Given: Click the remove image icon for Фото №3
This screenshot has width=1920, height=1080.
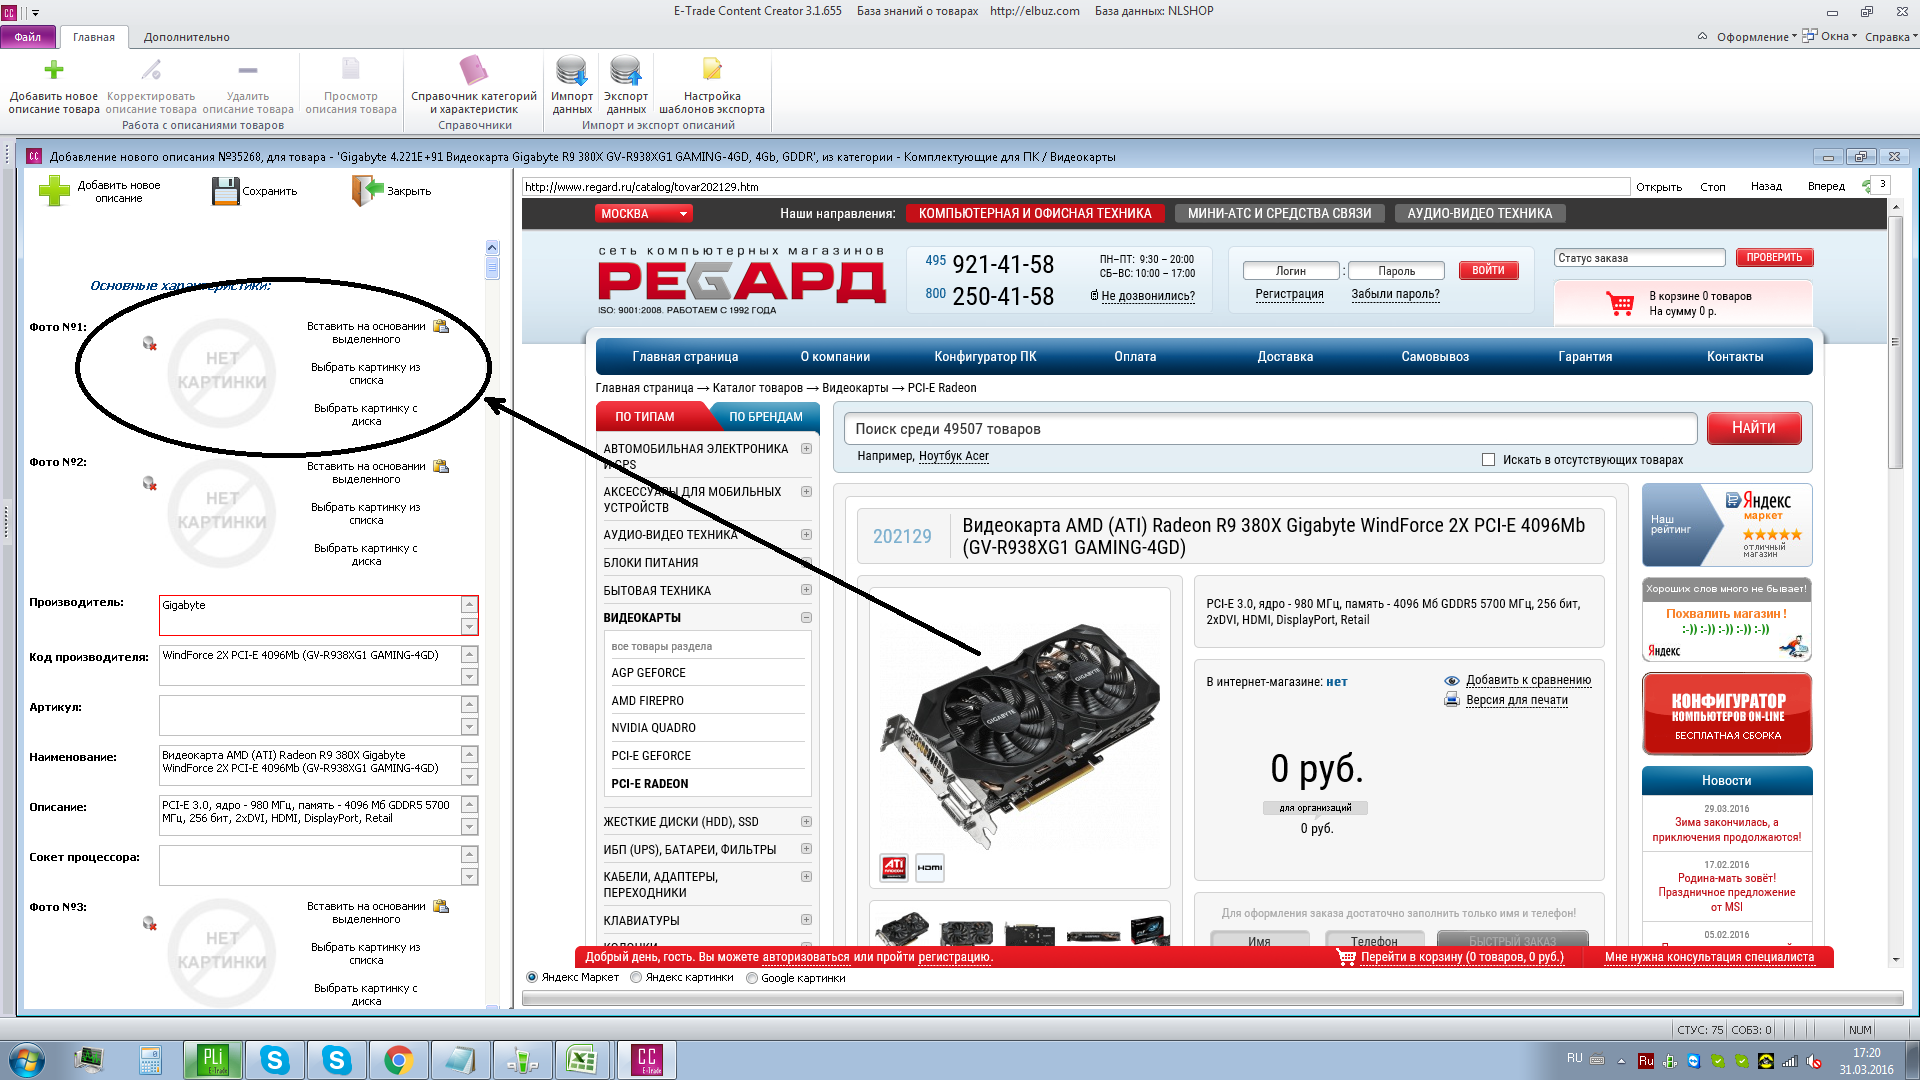Looking at the screenshot, I should tap(150, 923).
